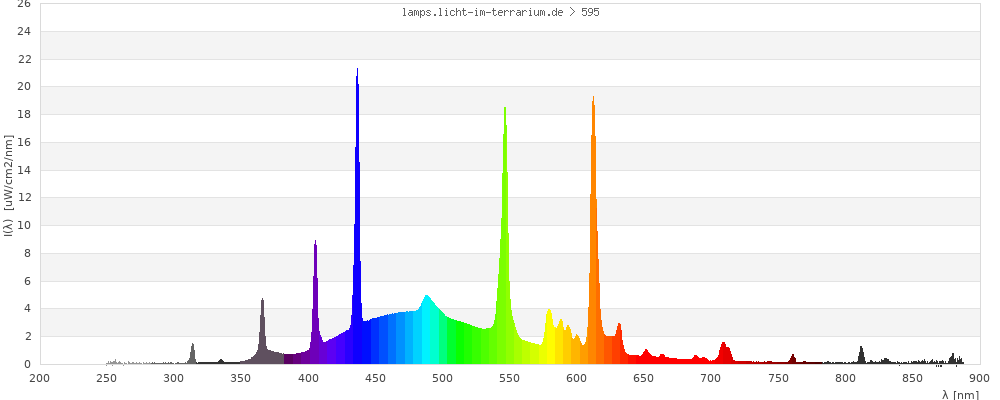Image resolution: width=1000 pixels, height=400 pixels.
Task: Click the small peak near 313 nm
Action: point(193,353)
